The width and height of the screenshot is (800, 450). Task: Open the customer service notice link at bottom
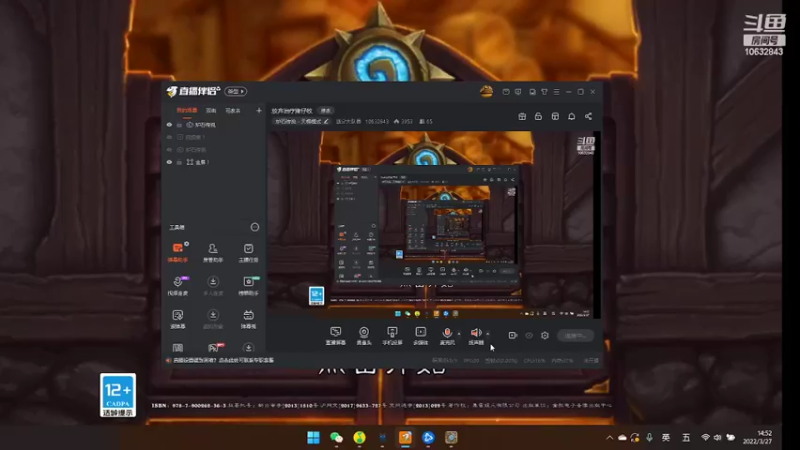[224, 360]
